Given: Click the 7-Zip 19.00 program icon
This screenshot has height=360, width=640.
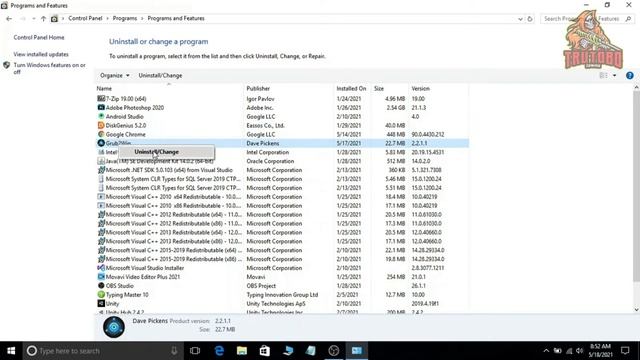Looking at the screenshot, I should 101,98.
